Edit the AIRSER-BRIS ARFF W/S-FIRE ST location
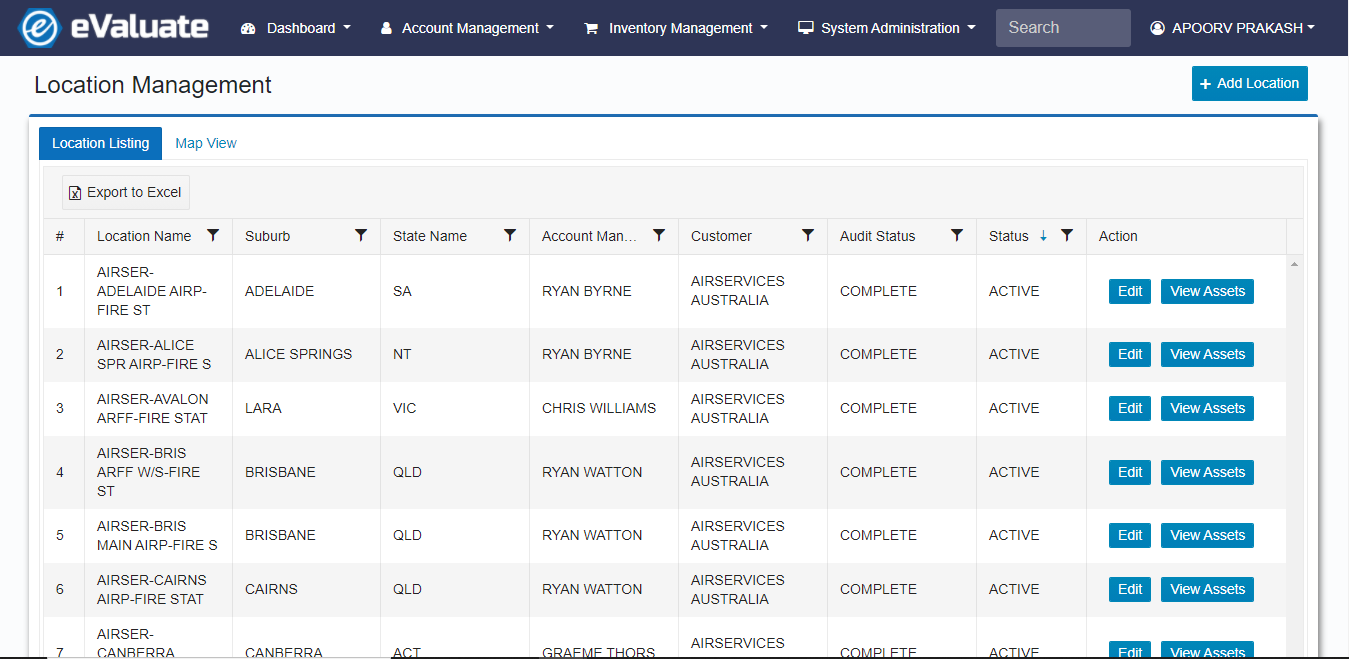This screenshot has height=659, width=1349. (1130, 472)
